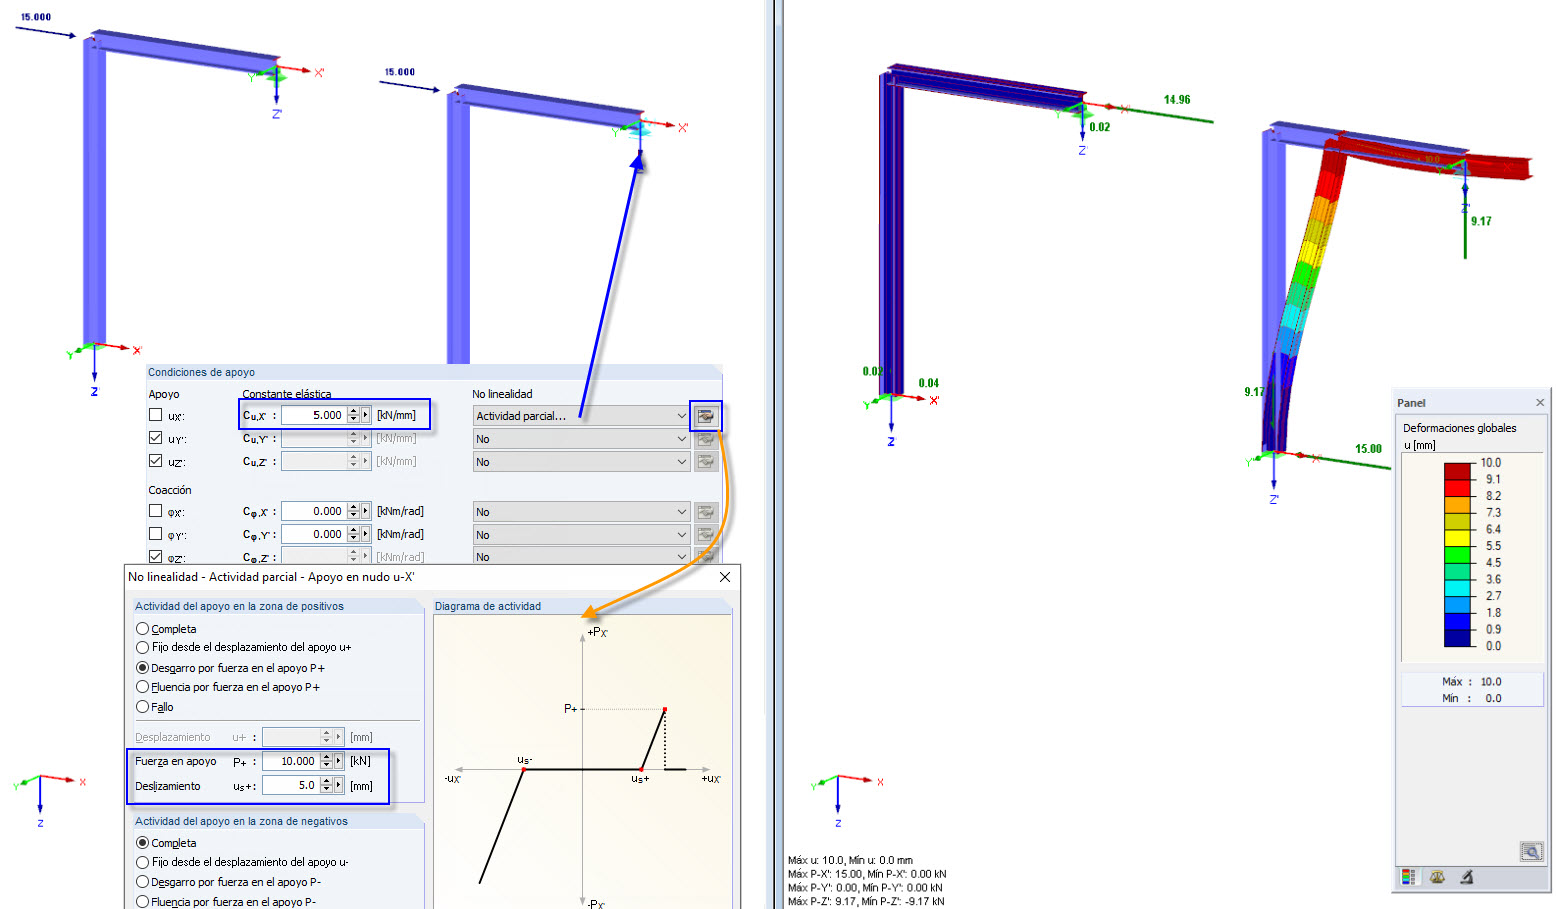Open the Actividad parcial nonlinearity dropdown
1557x909 pixels.
pyautogui.click(x=581, y=415)
